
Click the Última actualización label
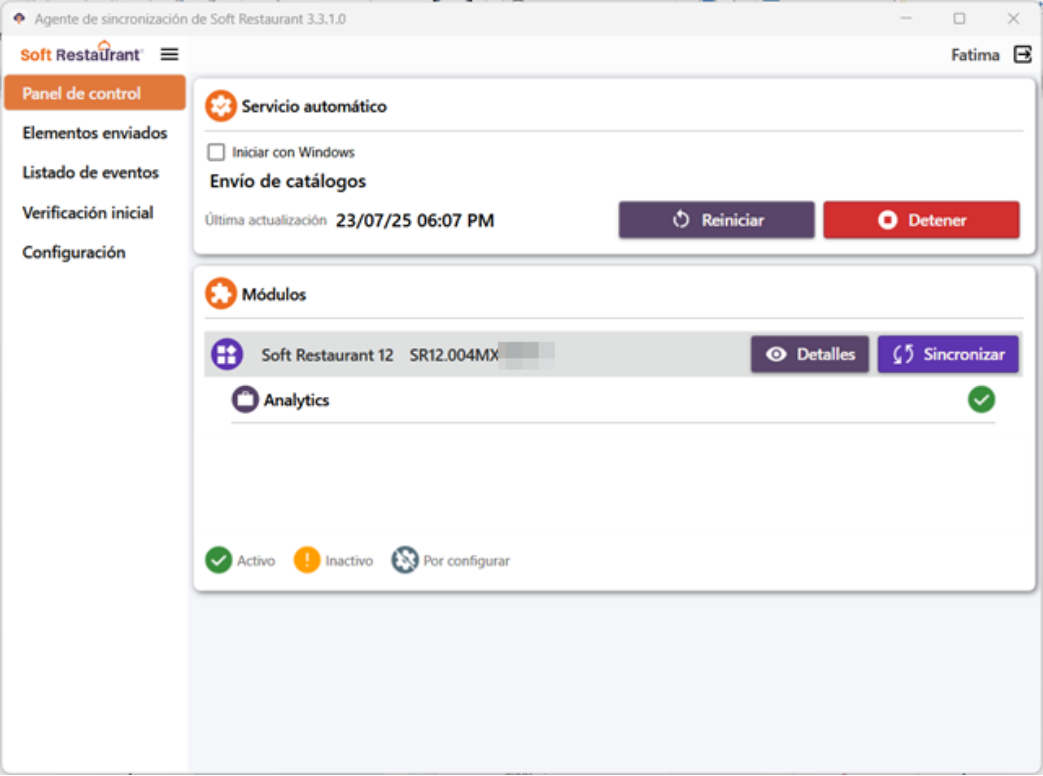pyautogui.click(x=266, y=220)
